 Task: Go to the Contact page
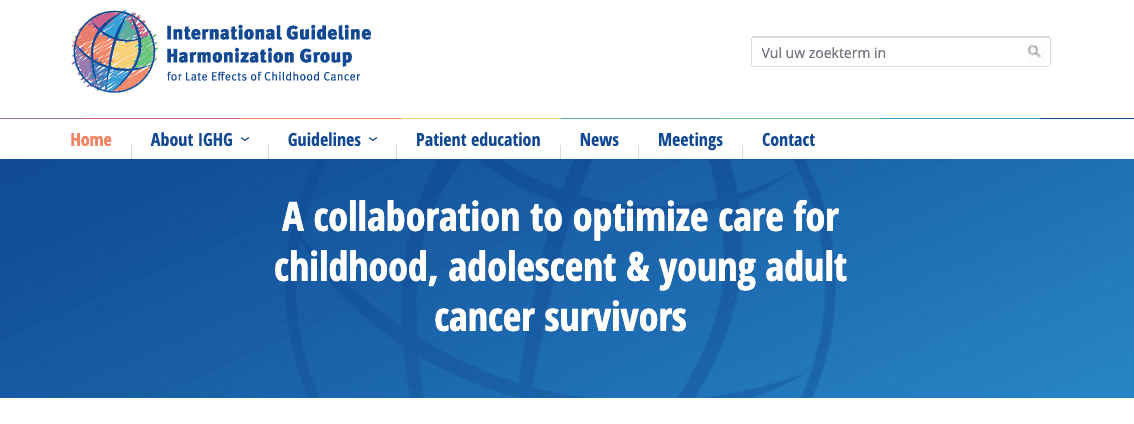pyautogui.click(x=788, y=140)
